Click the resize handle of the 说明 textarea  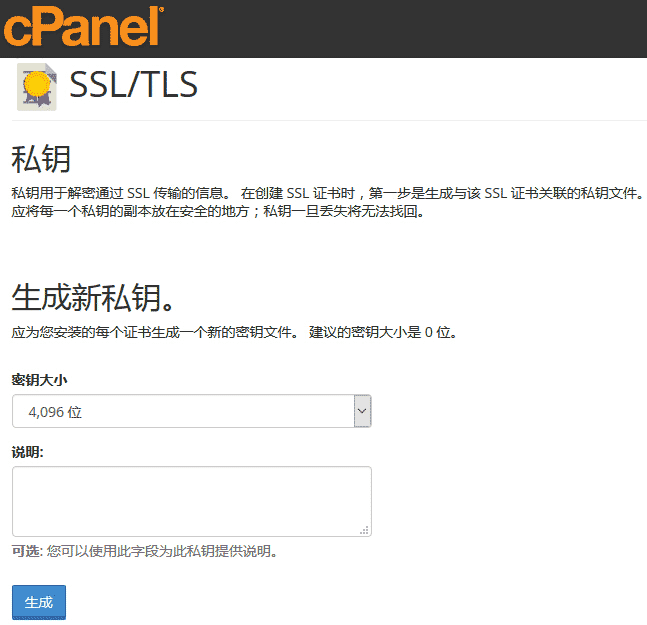pyautogui.click(x=365, y=530)
